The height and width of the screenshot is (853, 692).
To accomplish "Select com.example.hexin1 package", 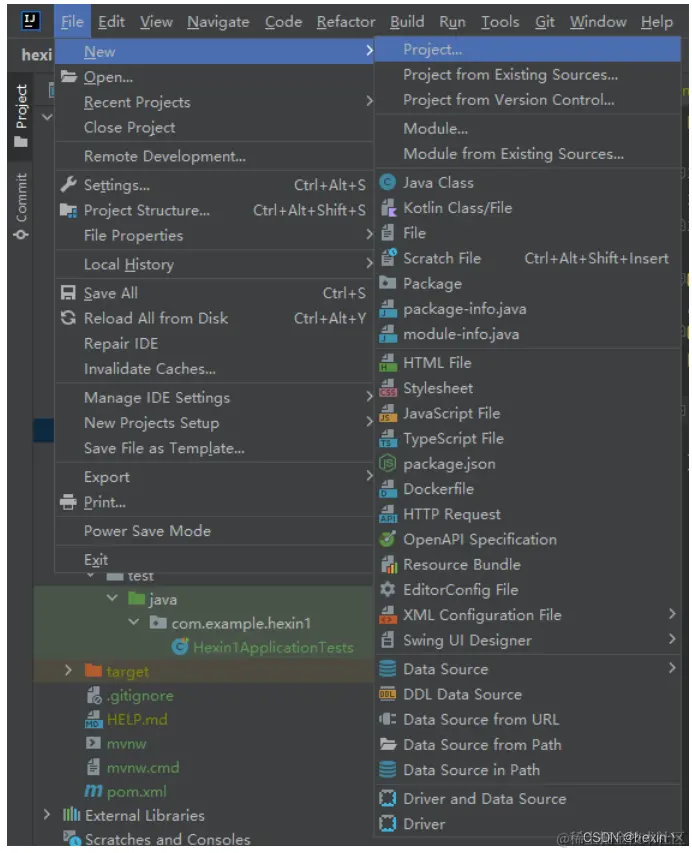I will [241, 623].
